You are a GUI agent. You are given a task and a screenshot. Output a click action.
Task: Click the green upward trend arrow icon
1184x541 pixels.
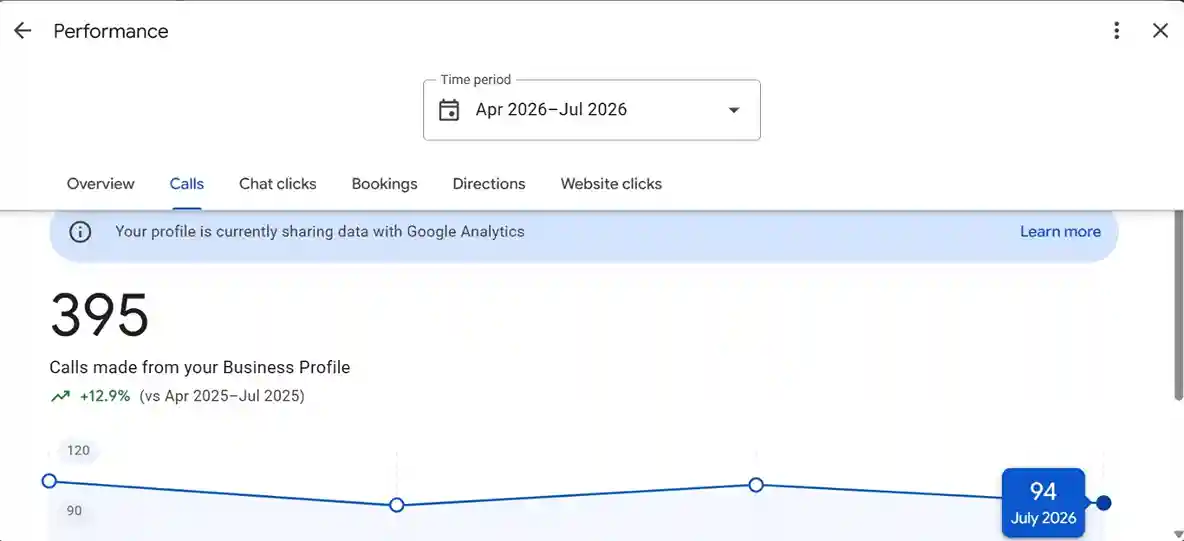[x=60, y=396]
